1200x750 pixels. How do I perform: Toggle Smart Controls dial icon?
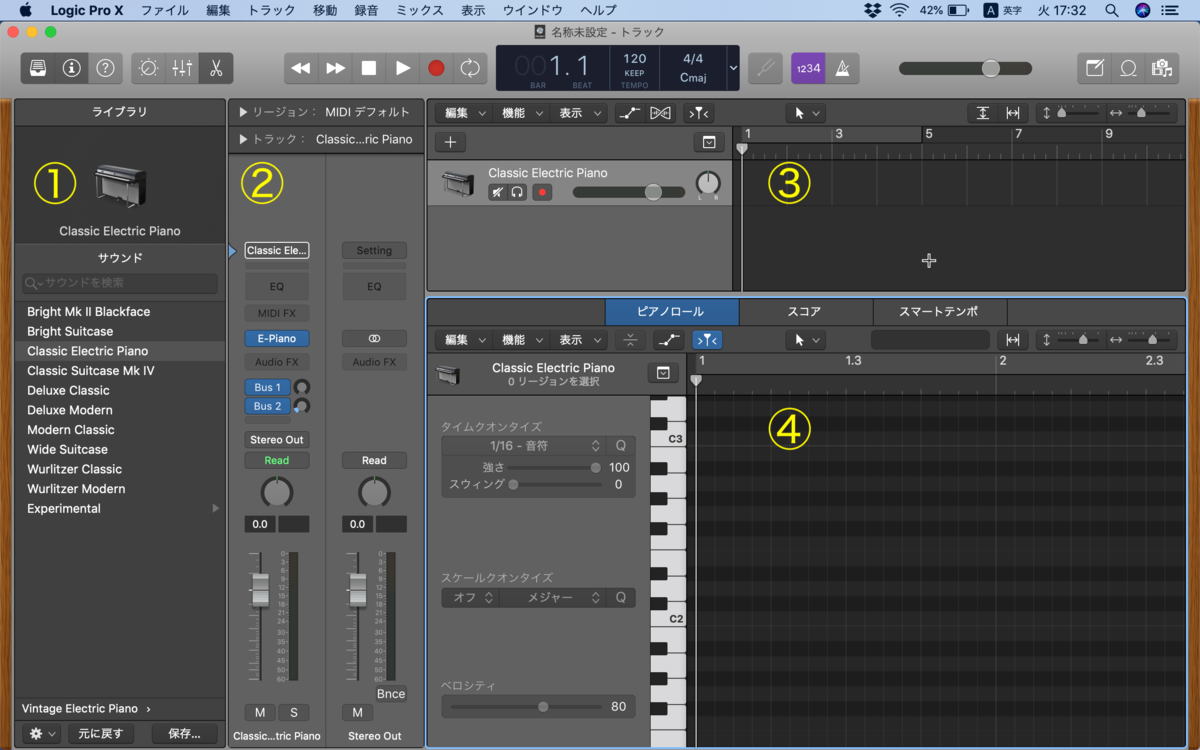(x=149, y=68)
